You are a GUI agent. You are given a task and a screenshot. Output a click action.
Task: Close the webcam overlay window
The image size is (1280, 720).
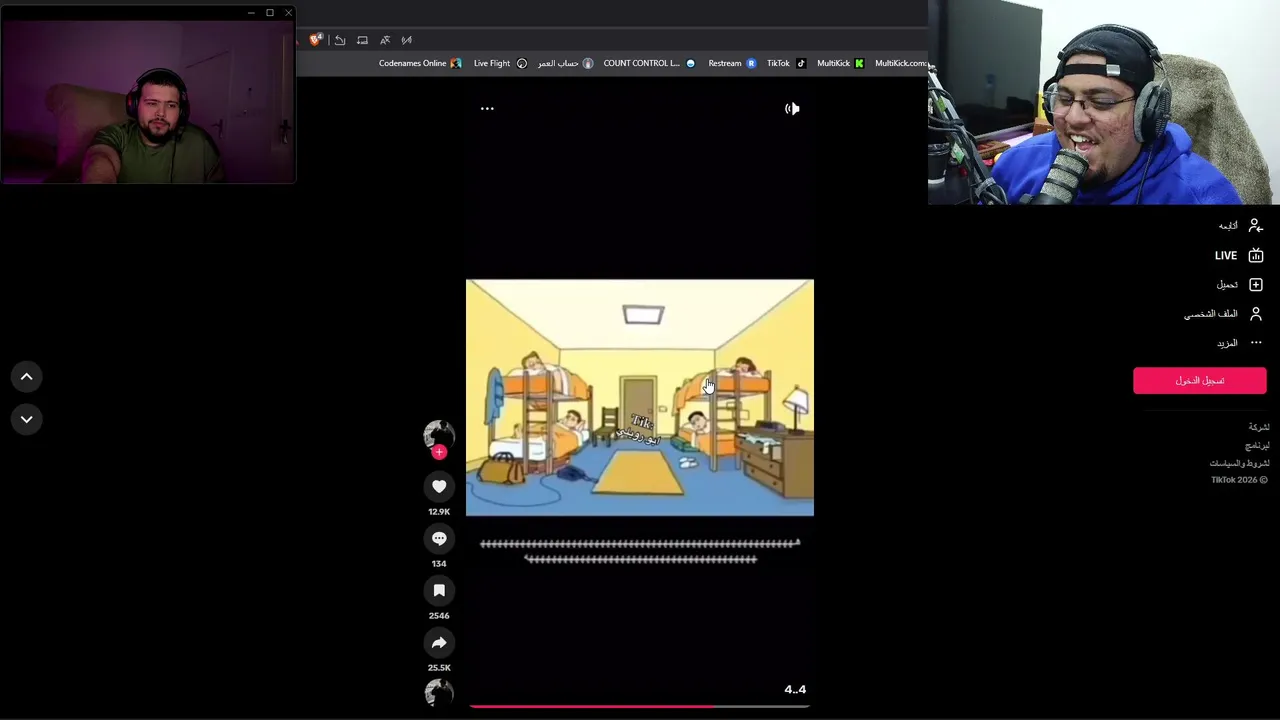(288, 13)
